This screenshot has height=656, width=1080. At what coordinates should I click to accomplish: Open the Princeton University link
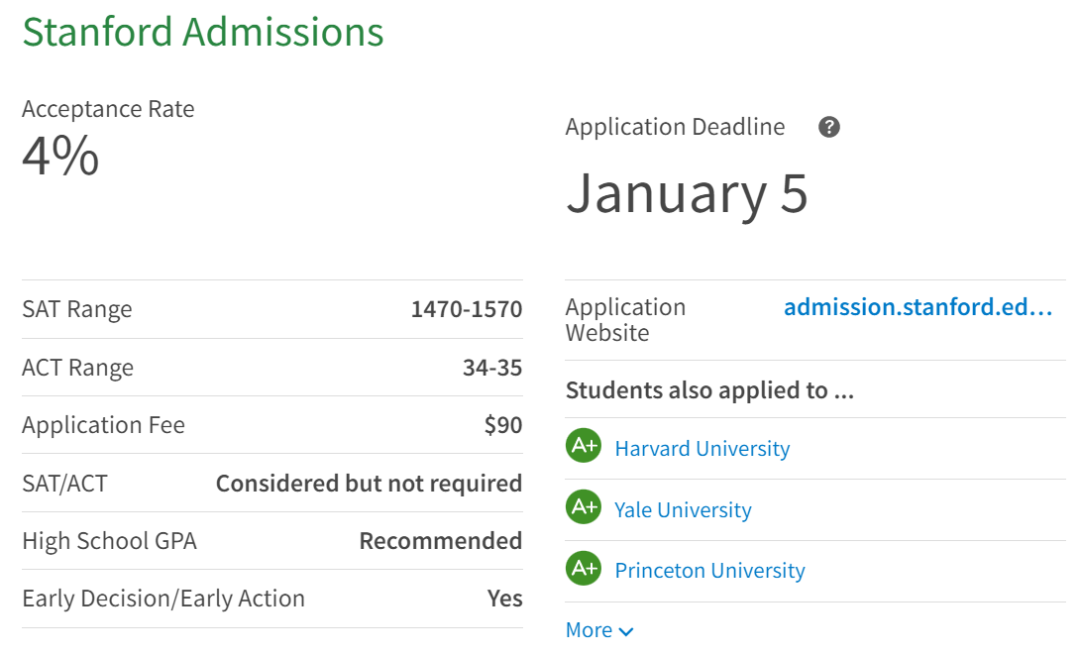709,571
